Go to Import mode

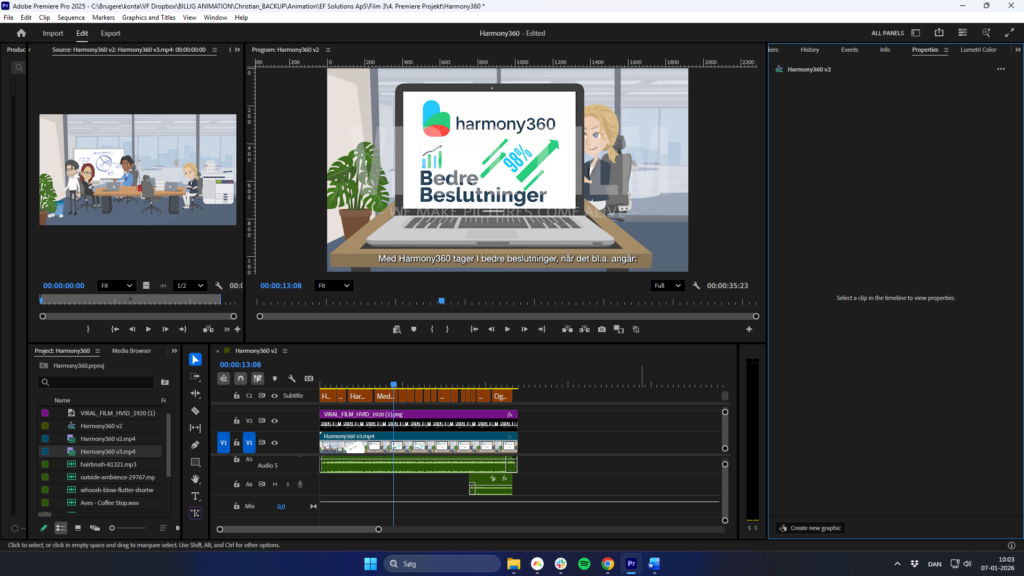[53, 33]
